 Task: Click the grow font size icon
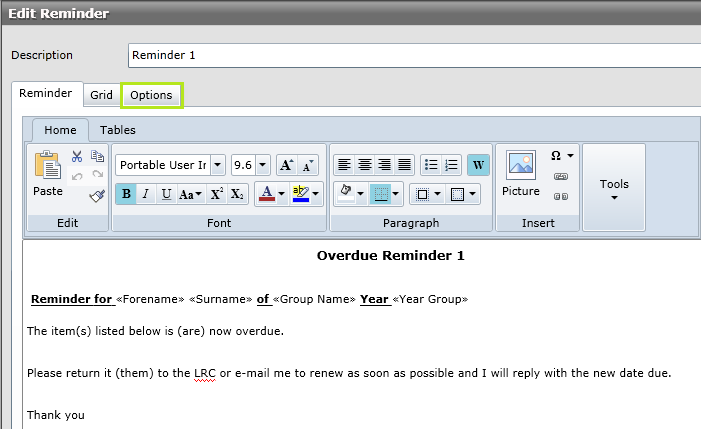(x=285, y=165)
